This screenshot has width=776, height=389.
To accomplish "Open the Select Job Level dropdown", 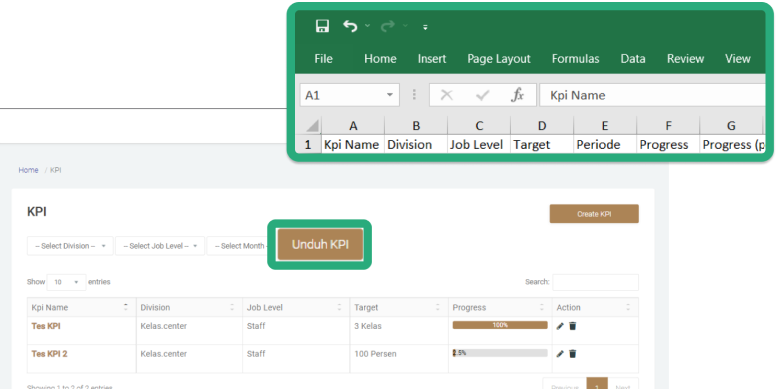I will click(x=160, y=246).
